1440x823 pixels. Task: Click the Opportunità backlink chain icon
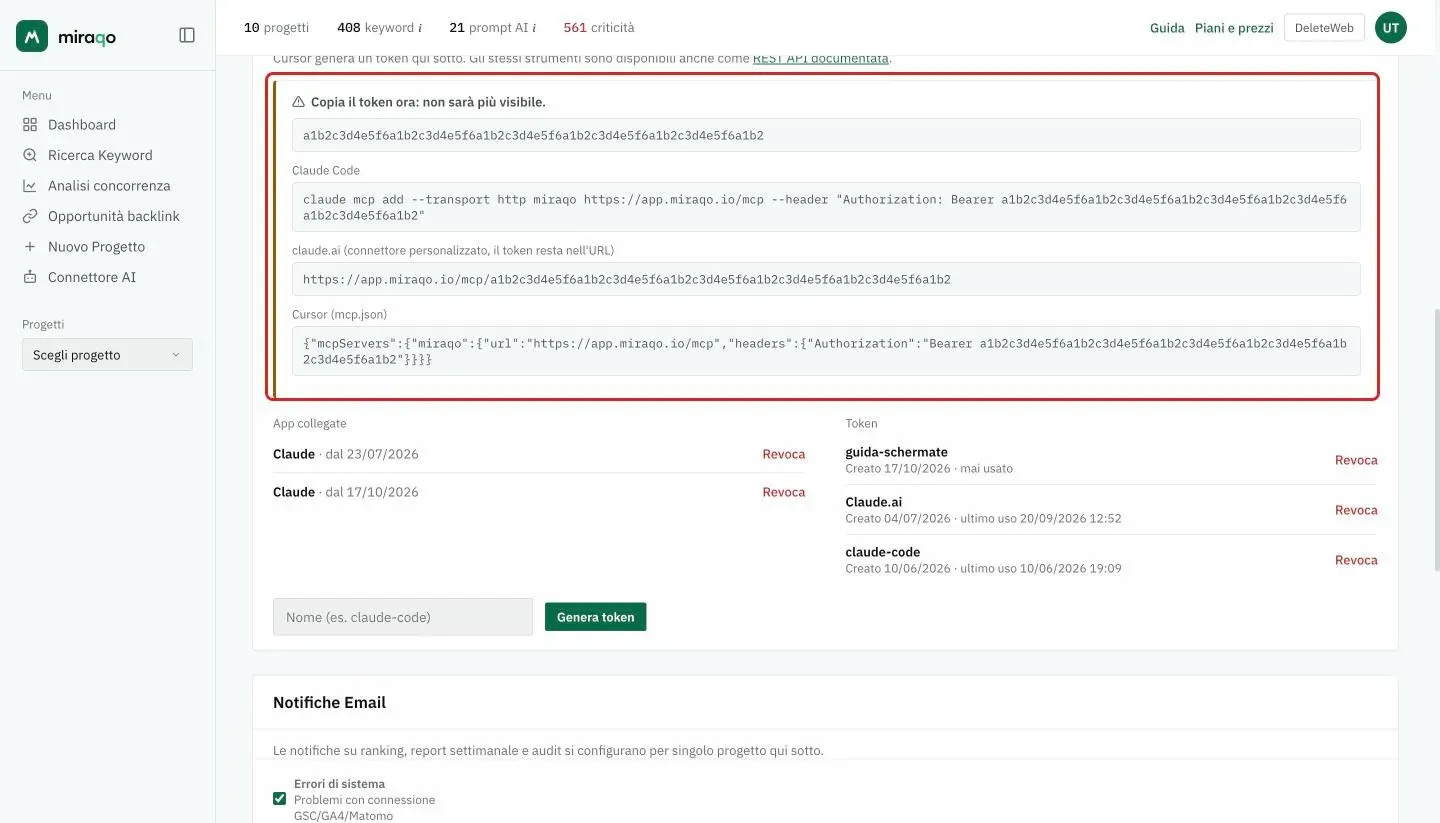click(x=30, y=216)
